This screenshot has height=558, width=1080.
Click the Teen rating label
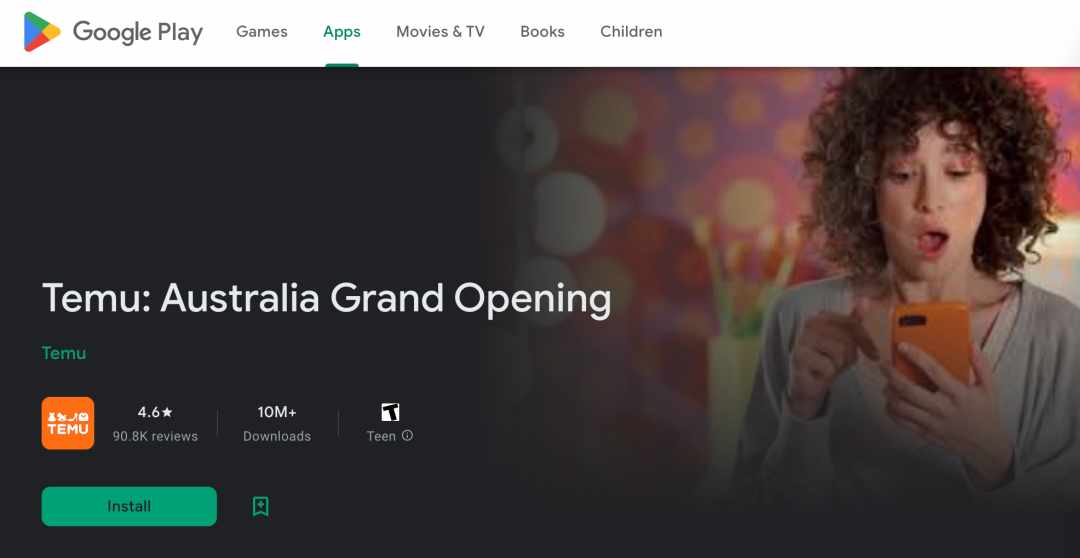(382, 436)
